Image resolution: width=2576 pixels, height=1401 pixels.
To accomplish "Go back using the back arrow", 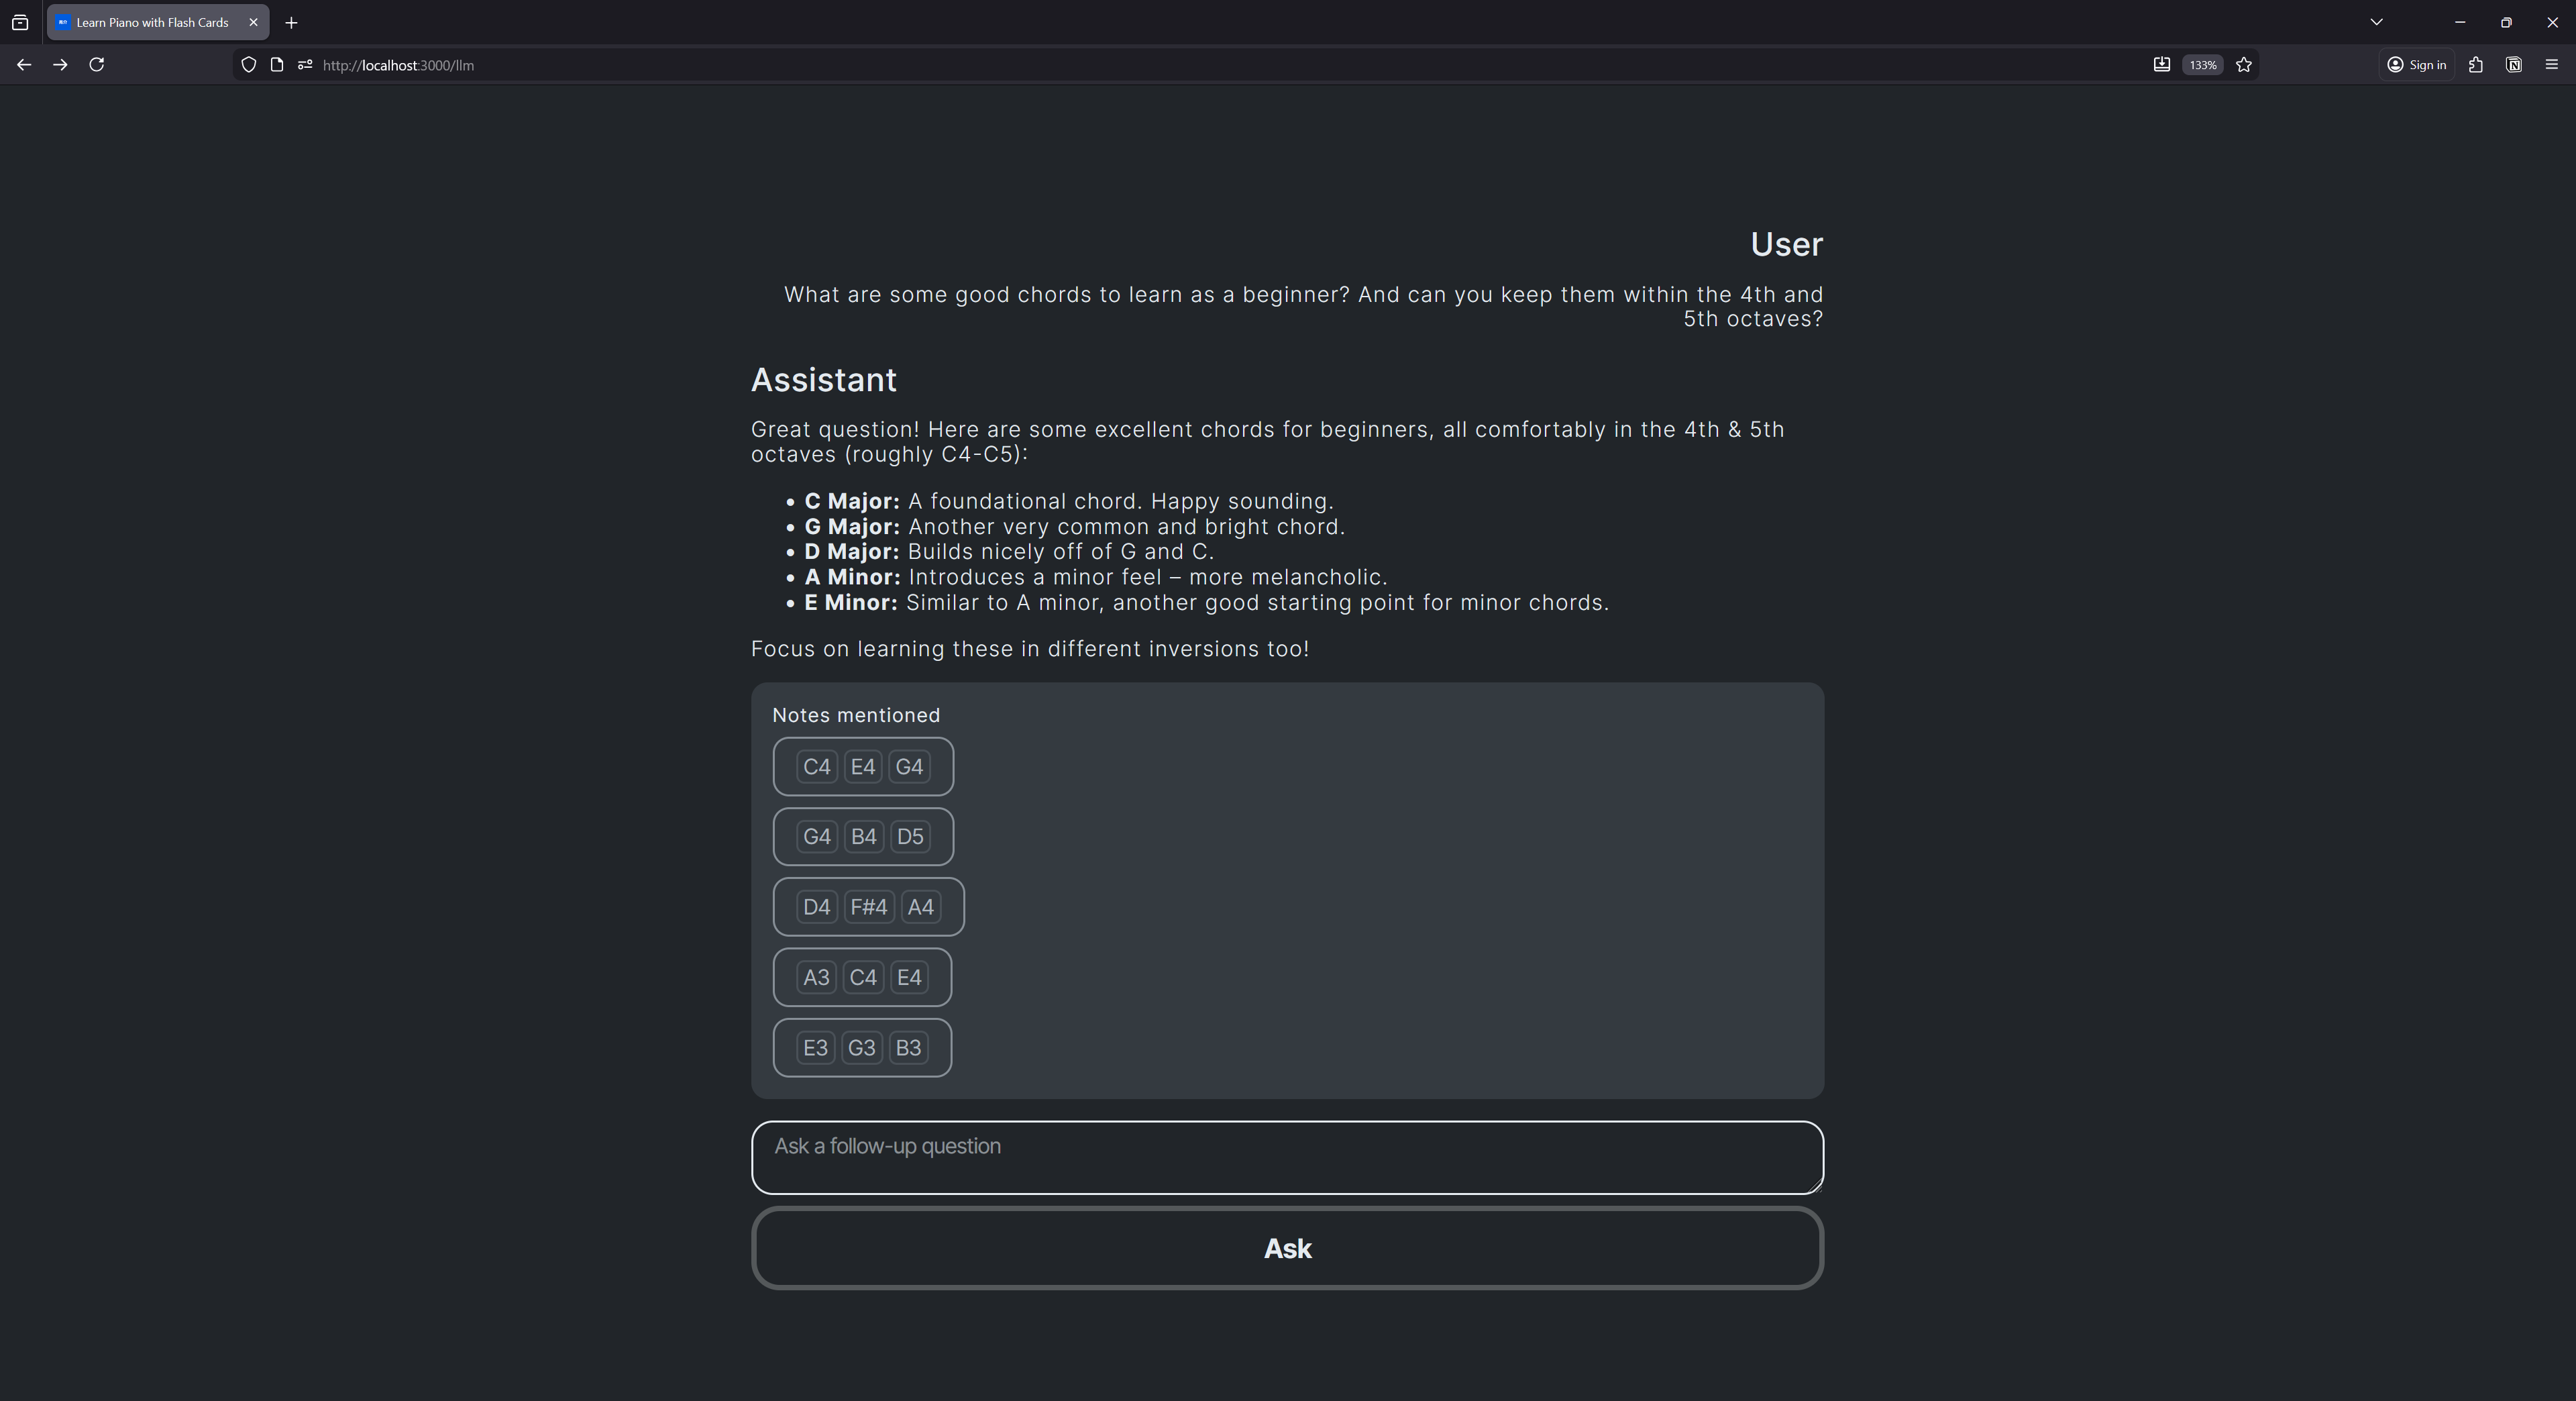I will tap(23, 65).
